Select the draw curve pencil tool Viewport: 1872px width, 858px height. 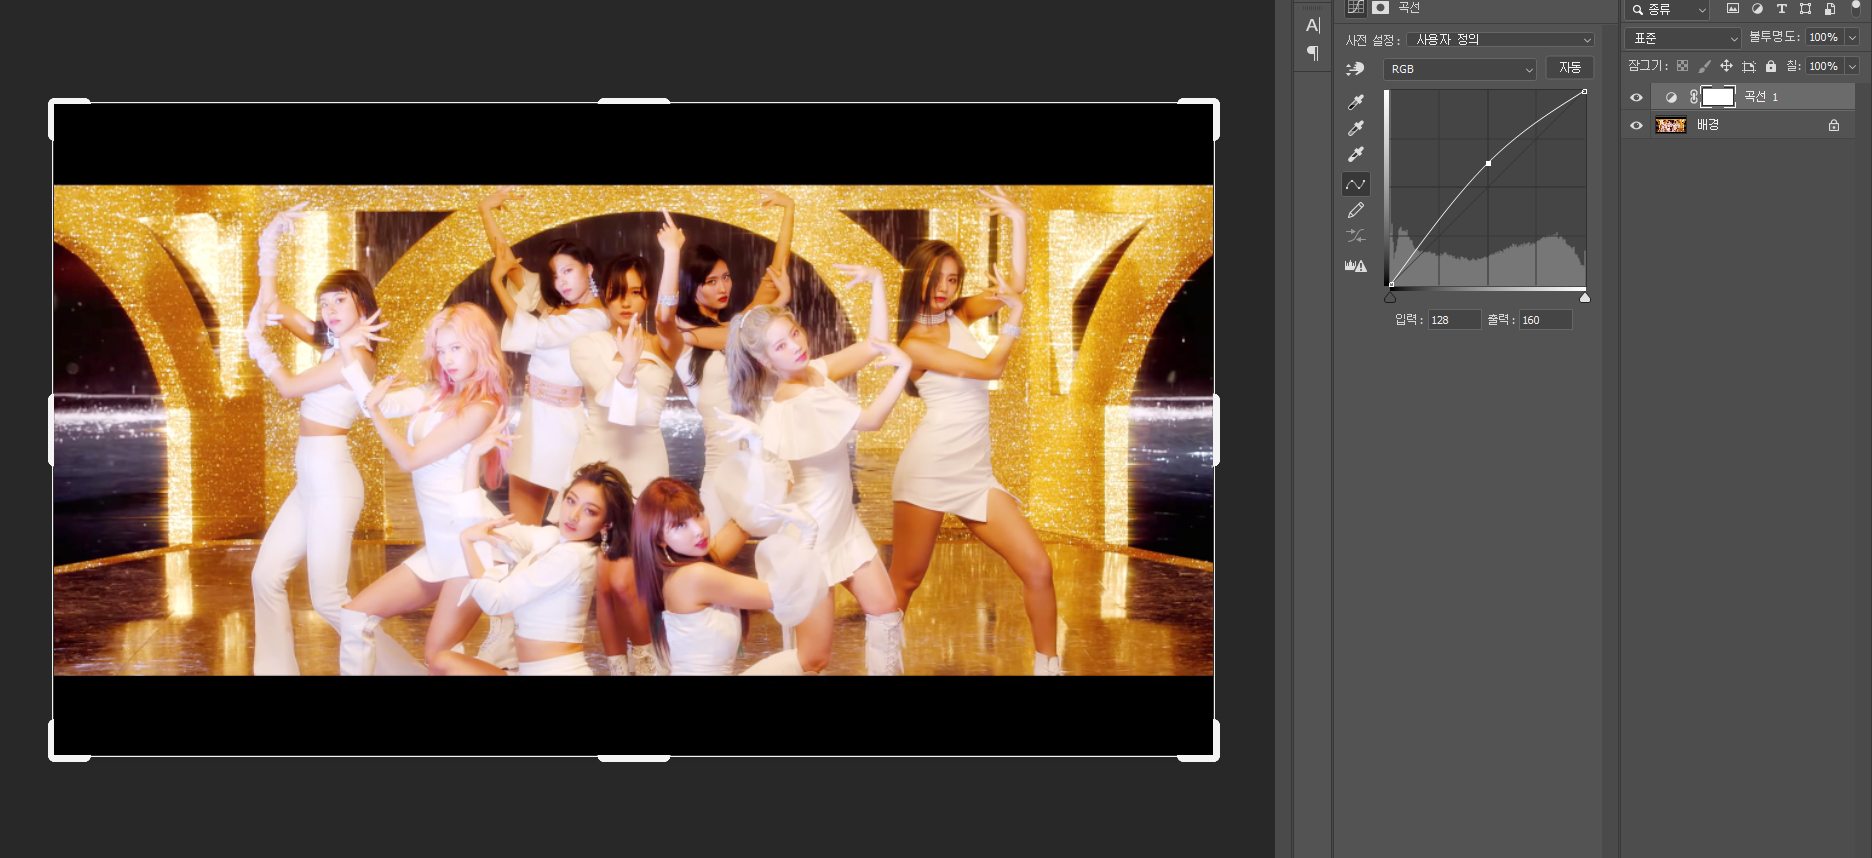1356,210
